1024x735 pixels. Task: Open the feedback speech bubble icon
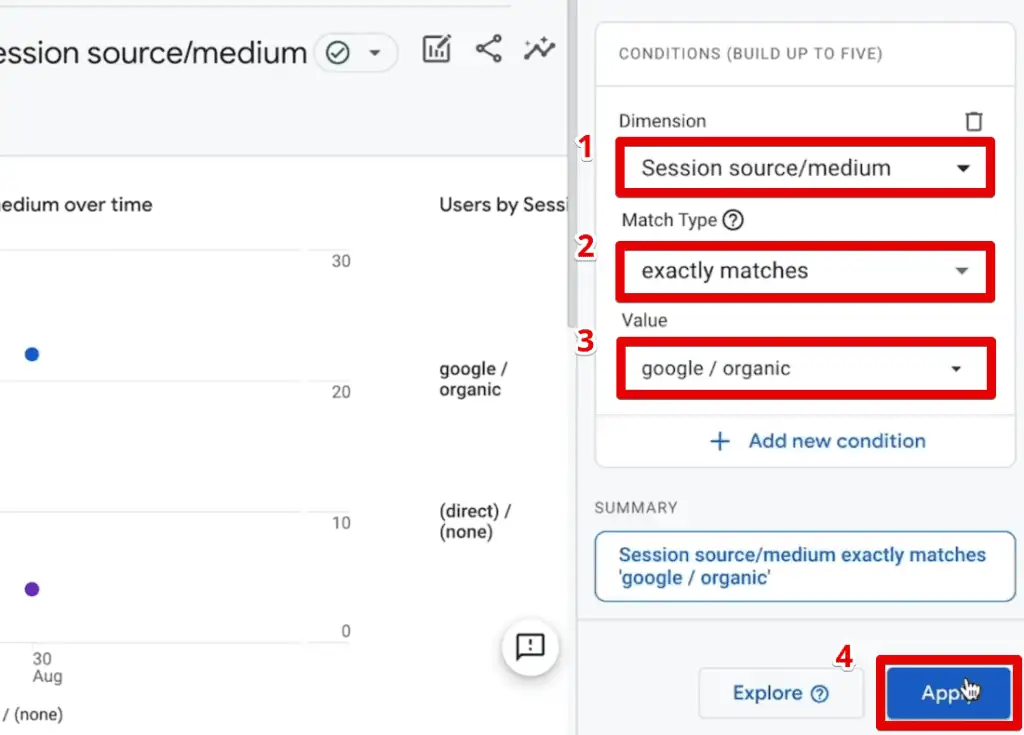tap(531, 648)
